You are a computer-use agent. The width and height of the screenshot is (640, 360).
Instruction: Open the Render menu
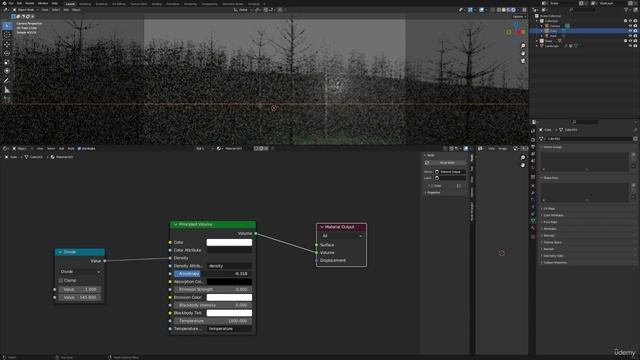[x=30, y=3]
